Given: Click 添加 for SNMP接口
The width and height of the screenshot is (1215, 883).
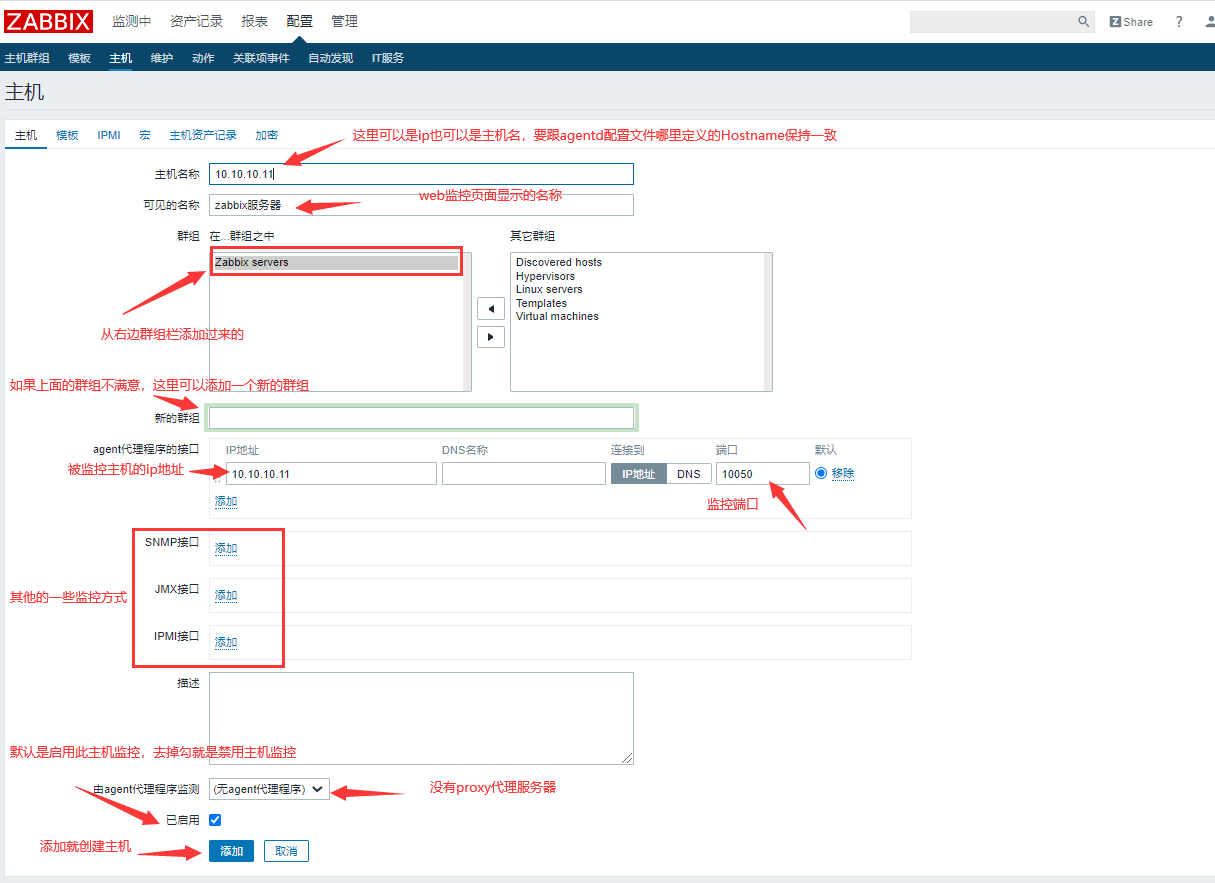Looking at the screenshot, I should [x=226, y=548].
